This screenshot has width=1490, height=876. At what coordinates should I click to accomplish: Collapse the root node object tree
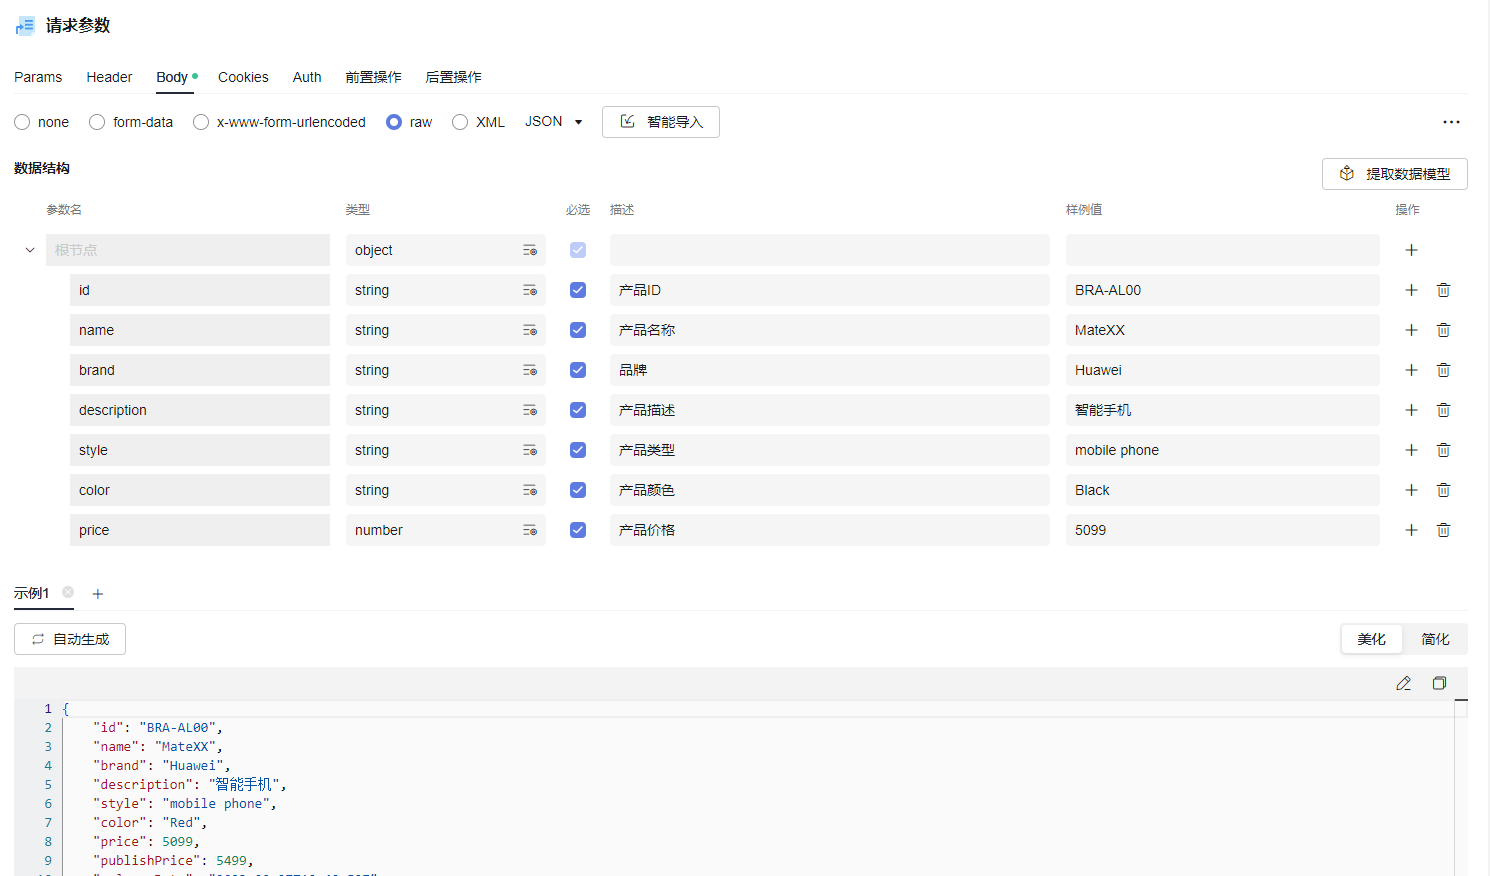coord(30,250)
